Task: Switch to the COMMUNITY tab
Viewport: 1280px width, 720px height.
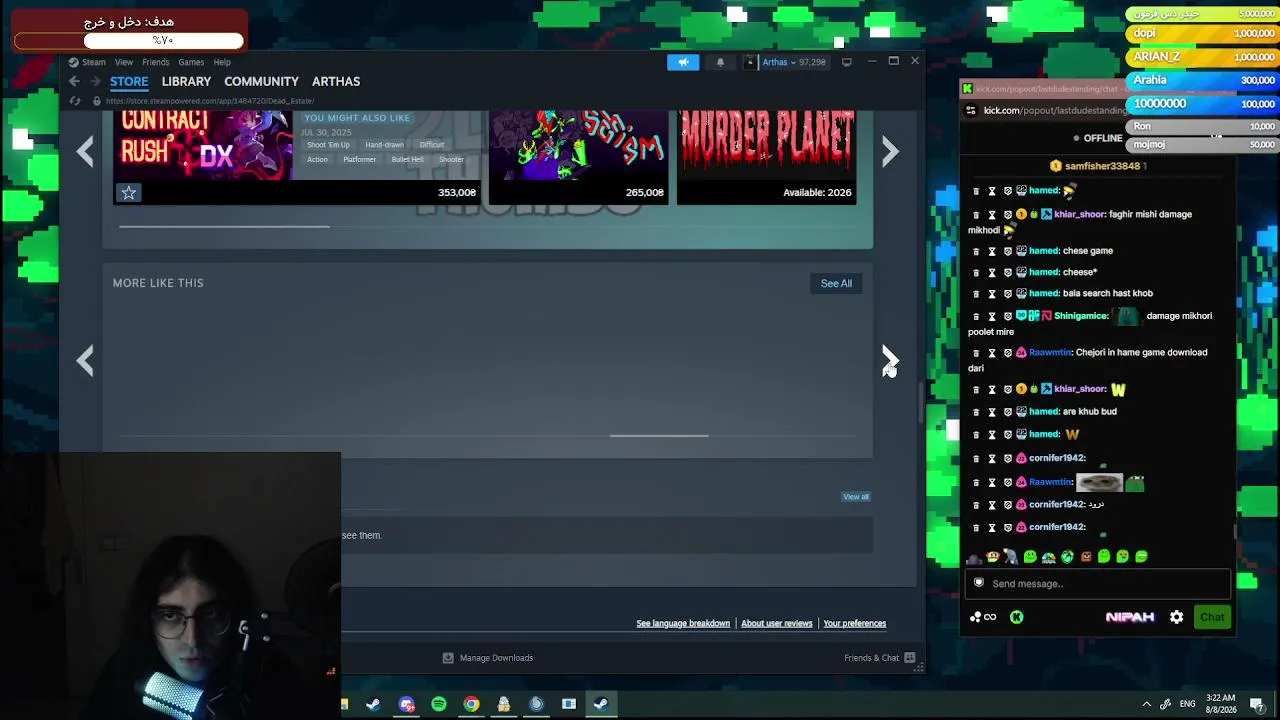Action: pos(261,81)
